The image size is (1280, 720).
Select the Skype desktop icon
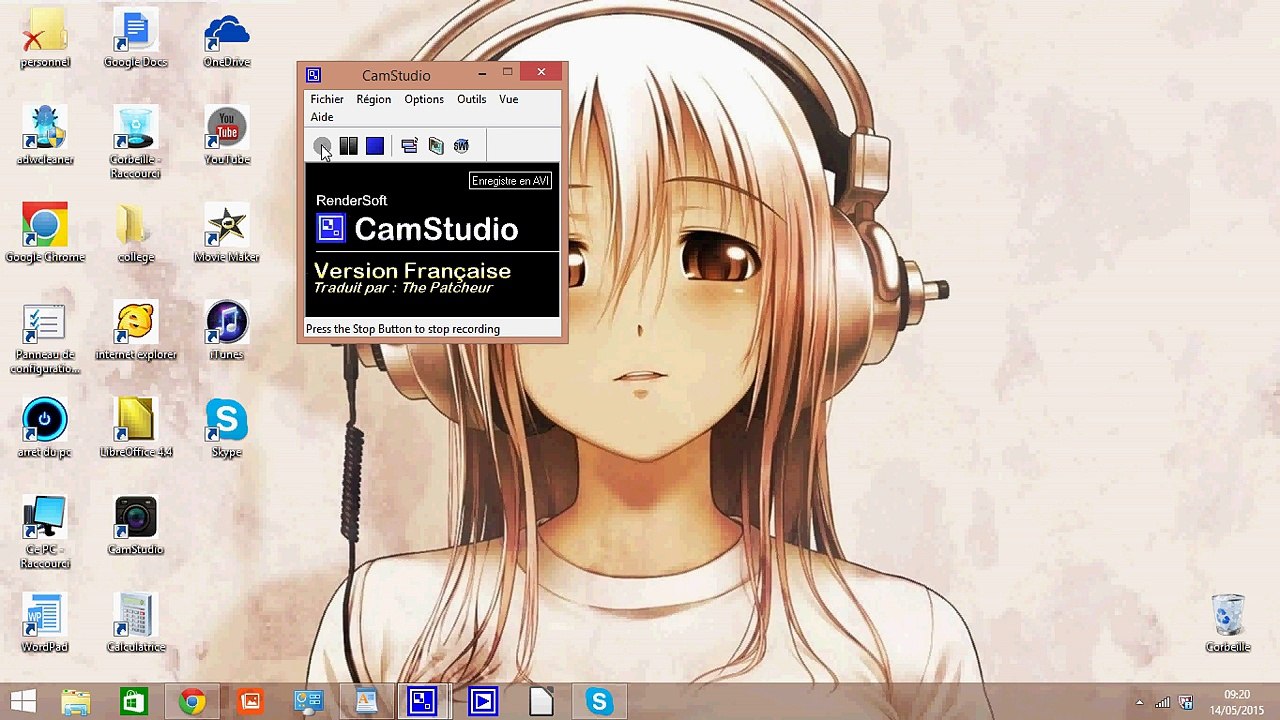226,428
